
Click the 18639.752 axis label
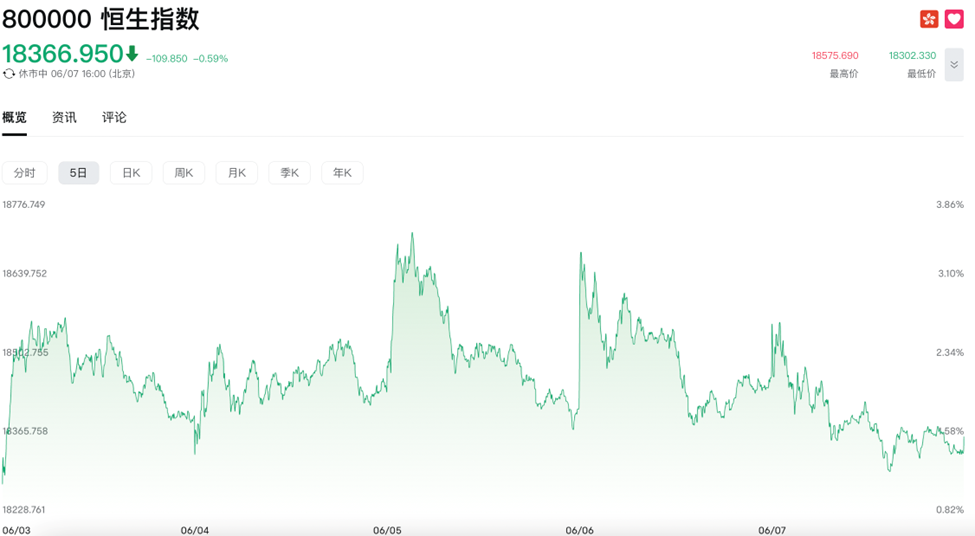24,274
